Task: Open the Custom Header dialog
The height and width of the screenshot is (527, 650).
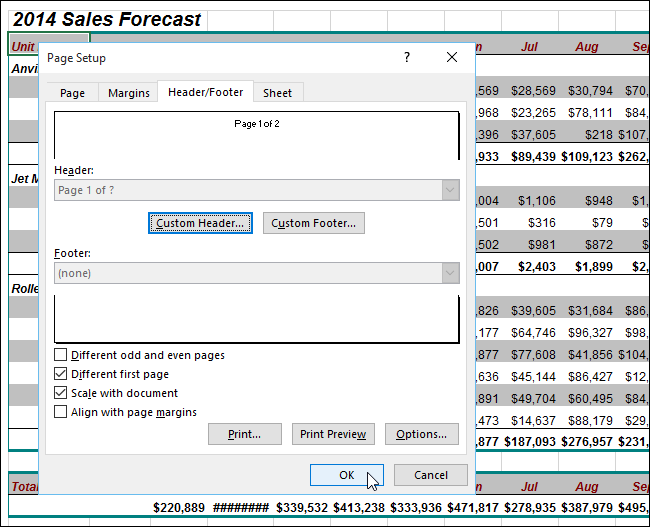Action: (x=200, y=223)
